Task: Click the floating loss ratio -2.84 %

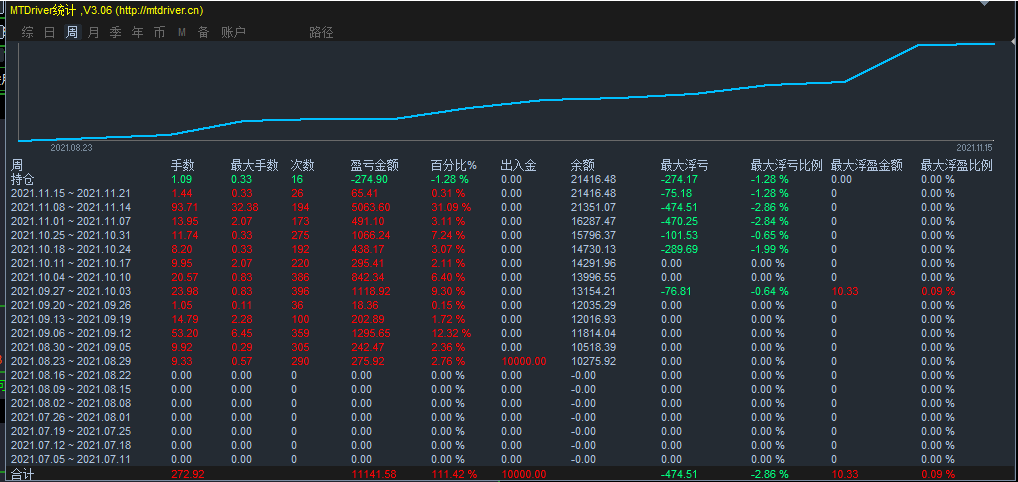Action: pos(769,221)
